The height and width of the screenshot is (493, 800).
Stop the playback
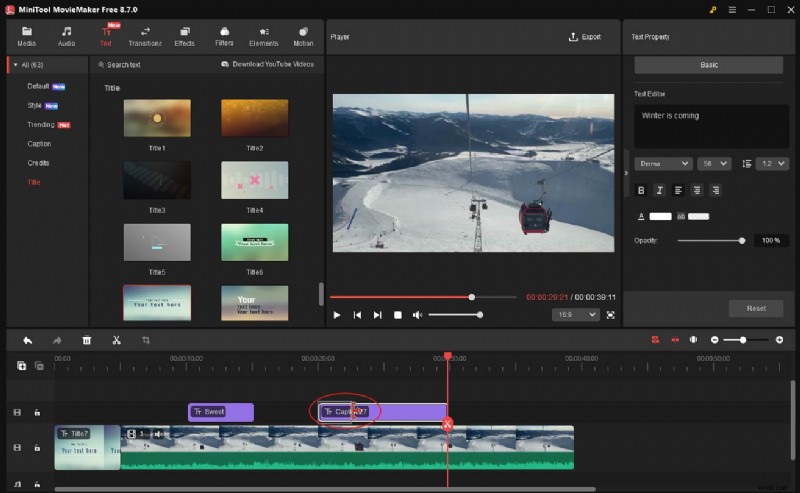(x=398, y=315)
